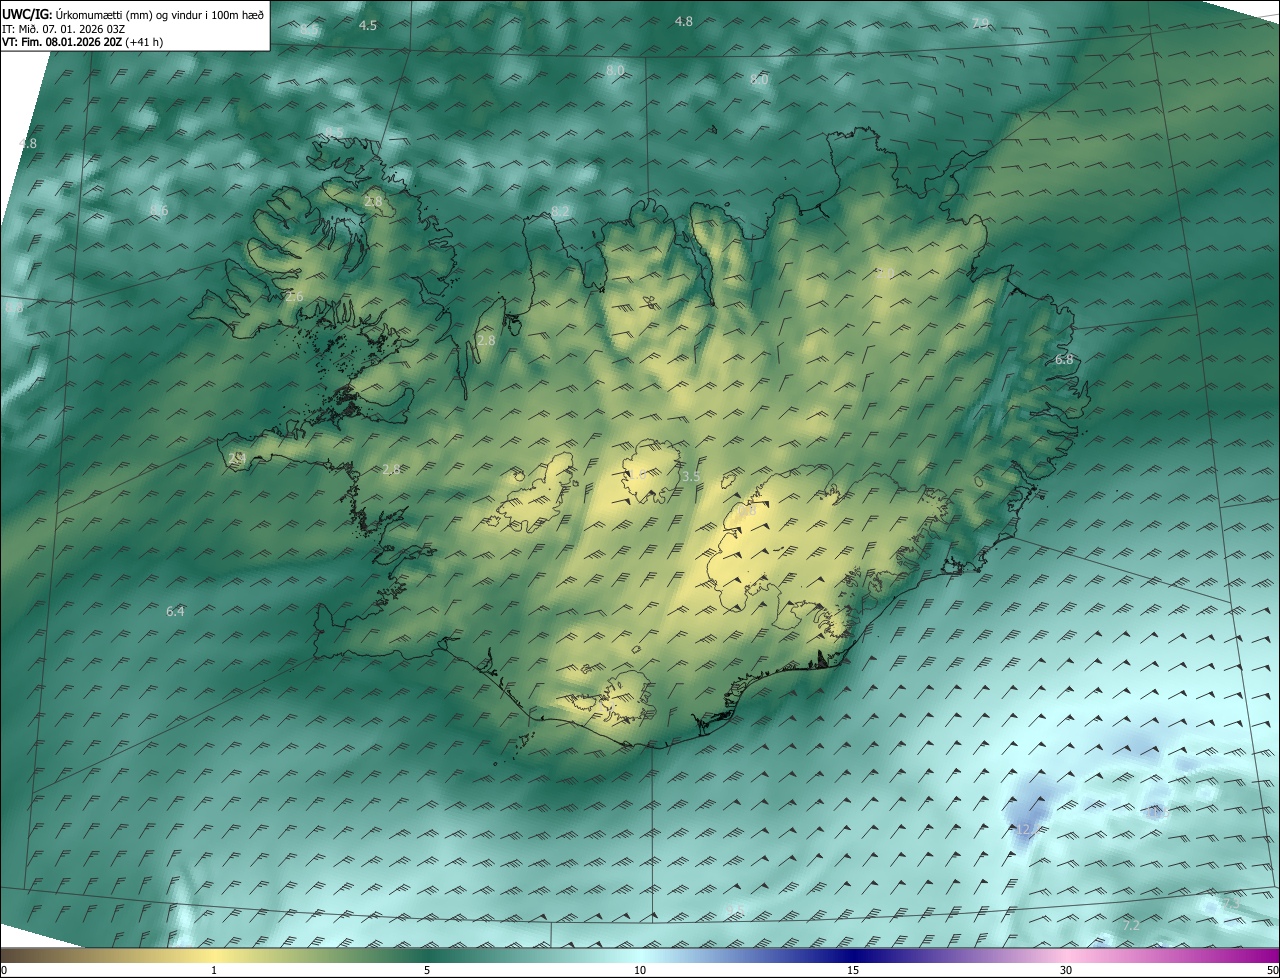1280x978 pixels.
Task: Click the precipitation color scale bar
Action: click(x=640, y=956)
